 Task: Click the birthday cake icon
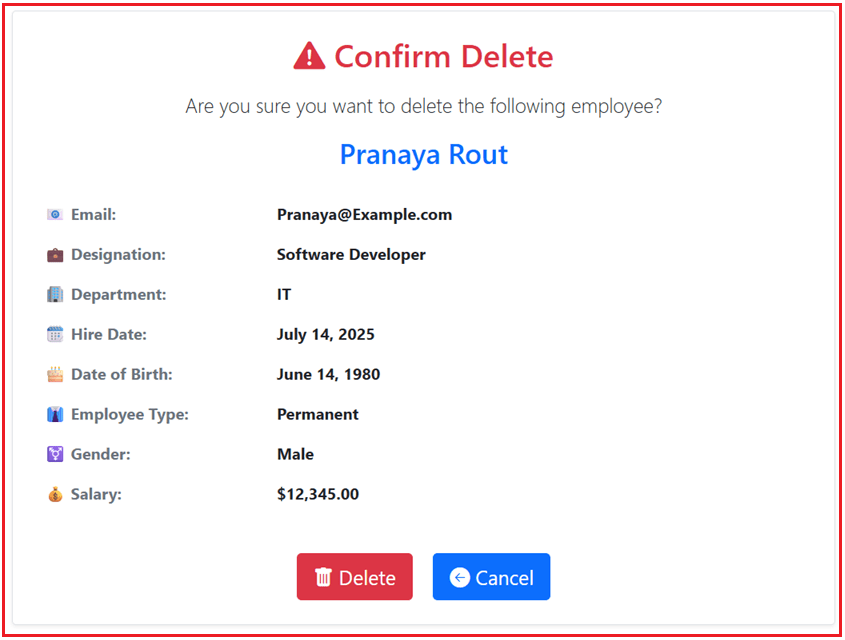pos(55,375)
